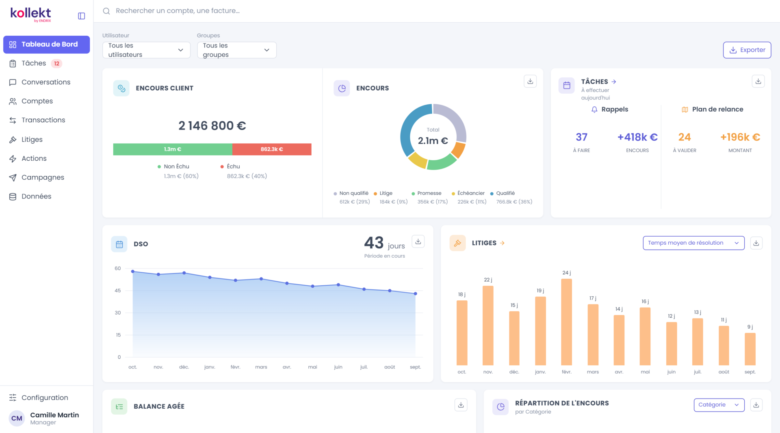Click the 43 jours DSO value
Viewport: 780px width, 433px height.
tap(385, 243)
